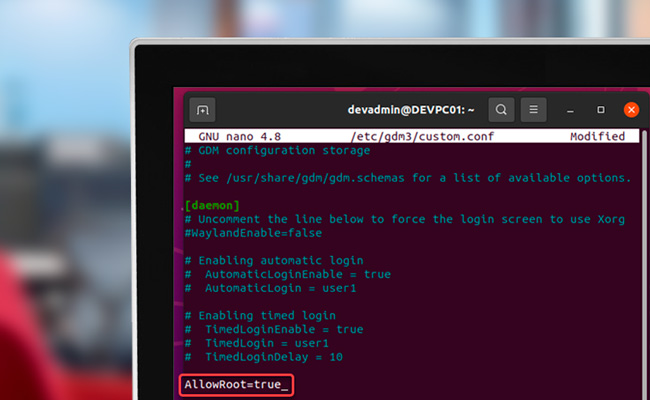Screen dimensions: 650x400
Task: Place cursor on #WaylandEnable=false line
Action: [253, 233]
